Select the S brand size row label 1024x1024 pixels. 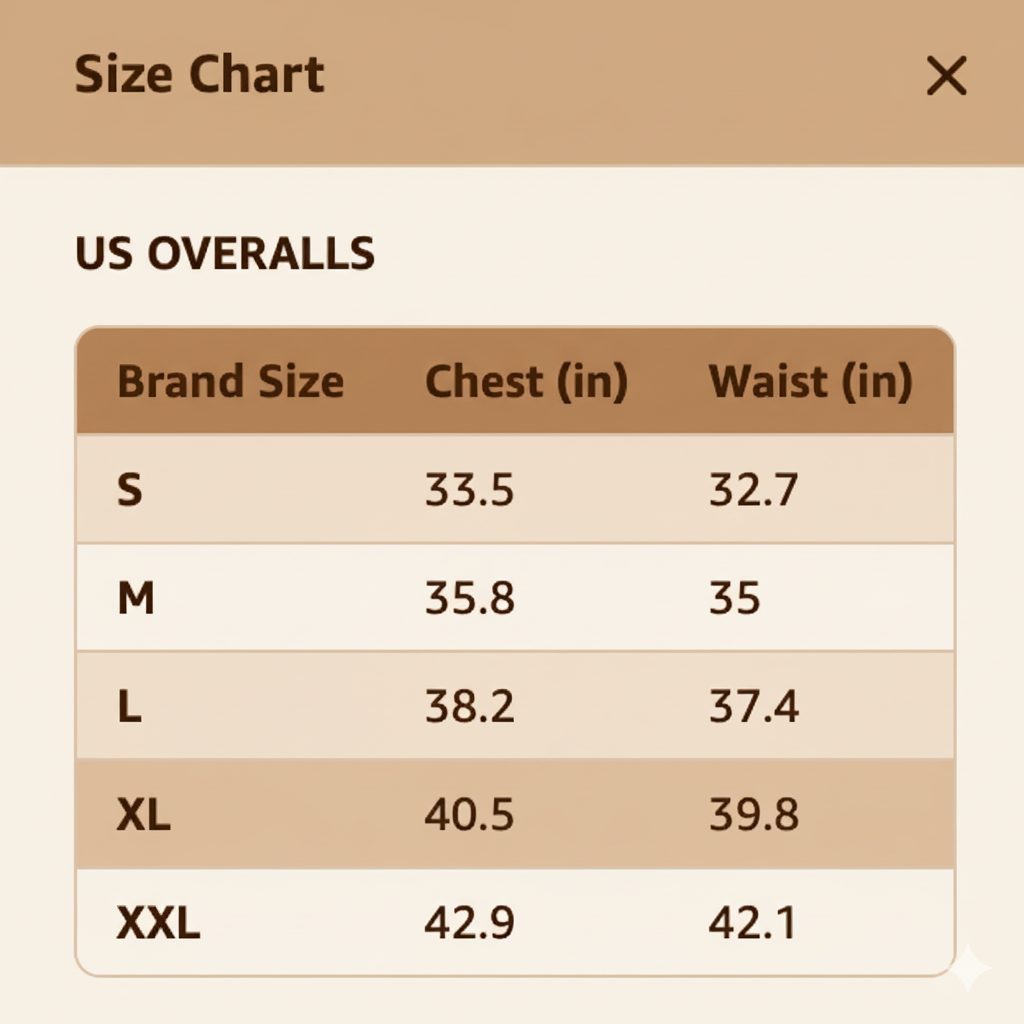click(x=129, y=491)
